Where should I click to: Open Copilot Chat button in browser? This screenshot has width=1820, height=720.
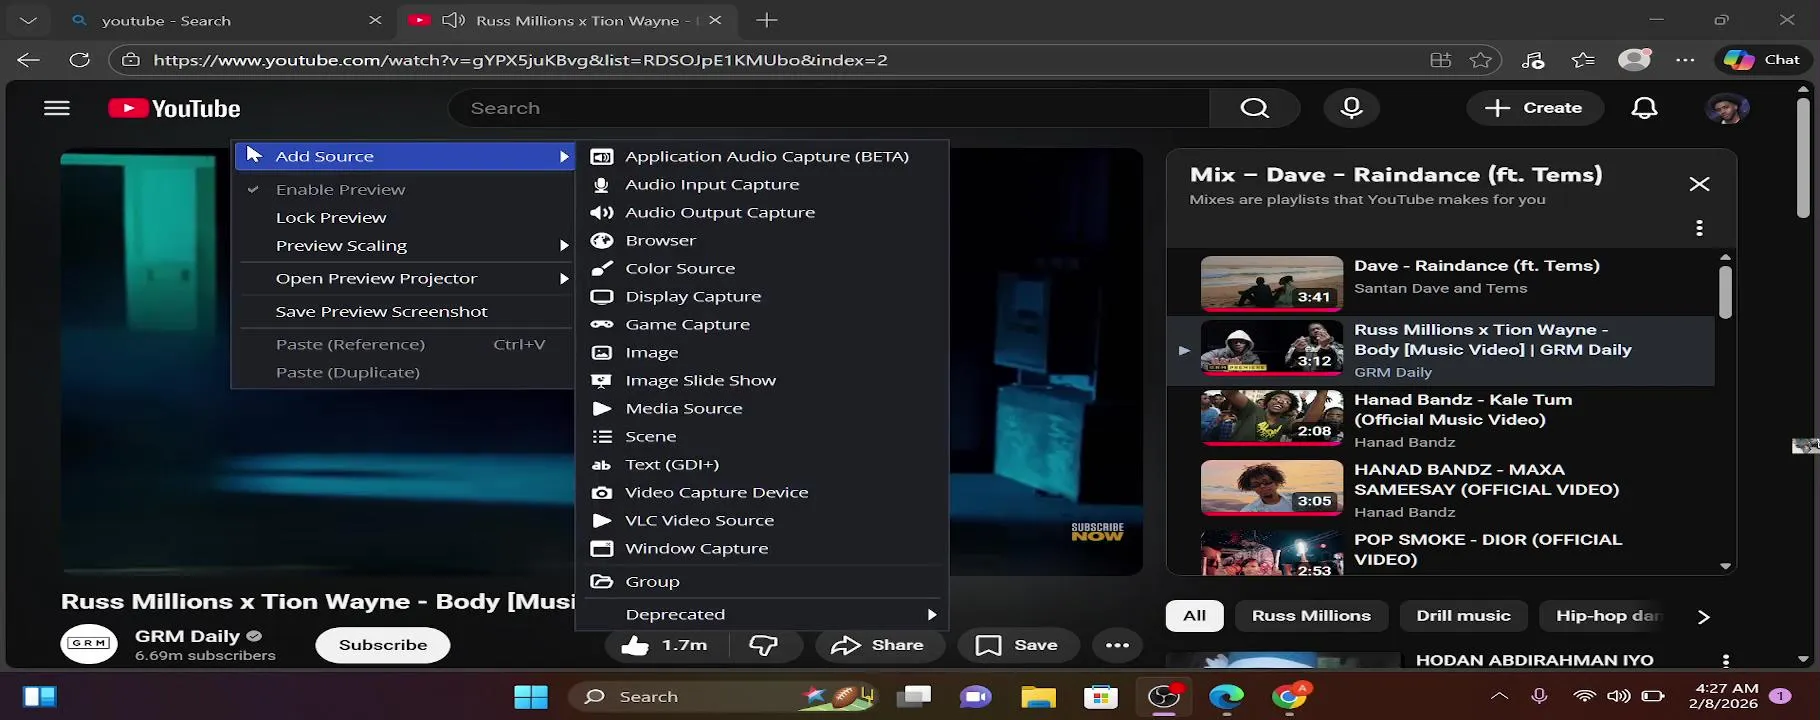1762,60
